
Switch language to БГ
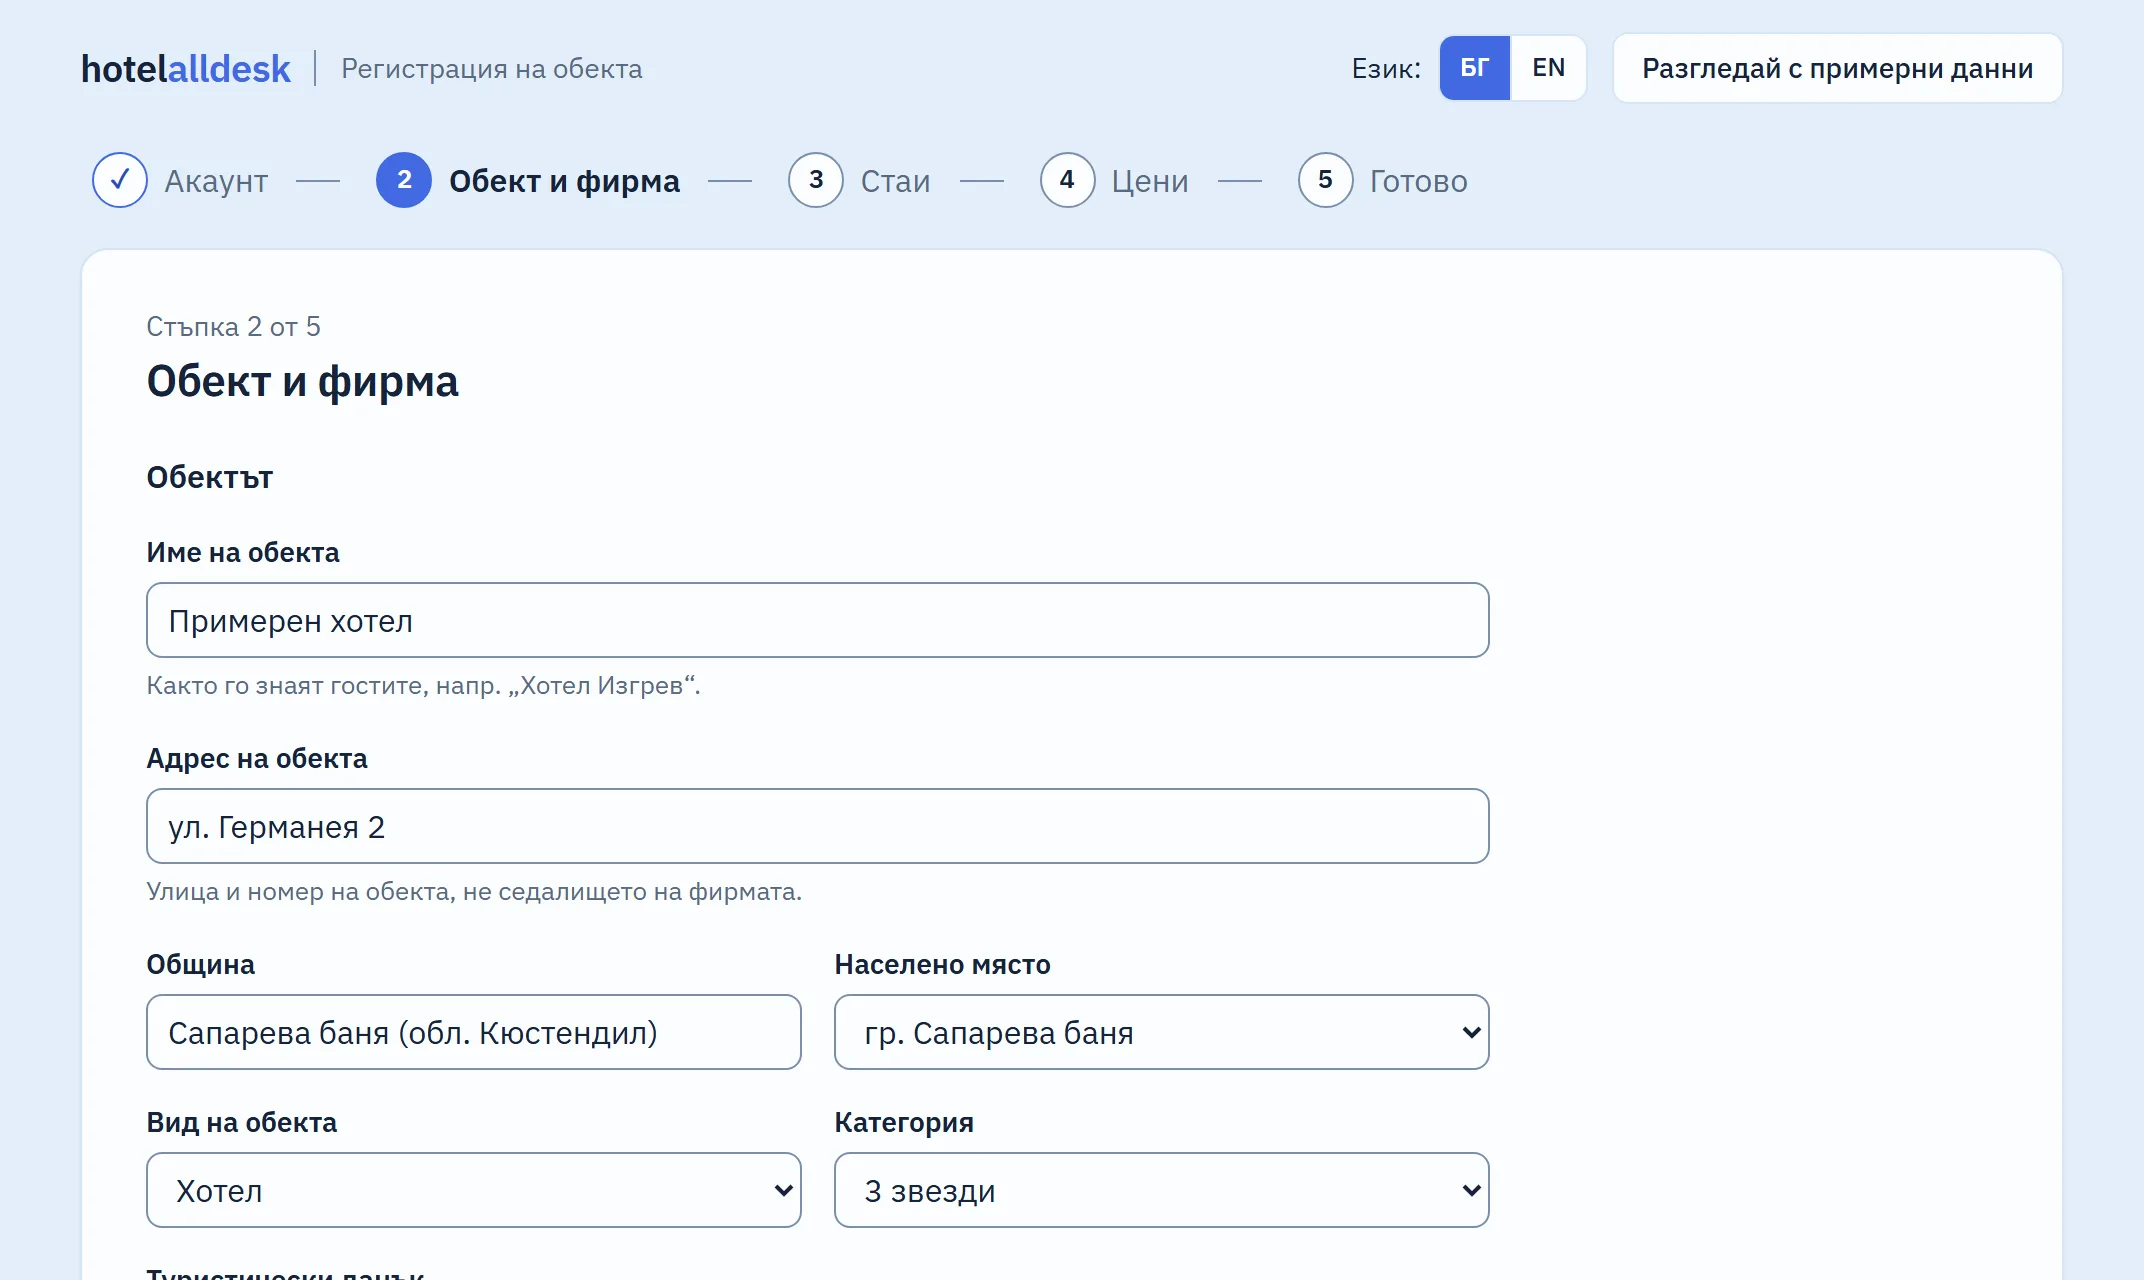(1474, 68)
